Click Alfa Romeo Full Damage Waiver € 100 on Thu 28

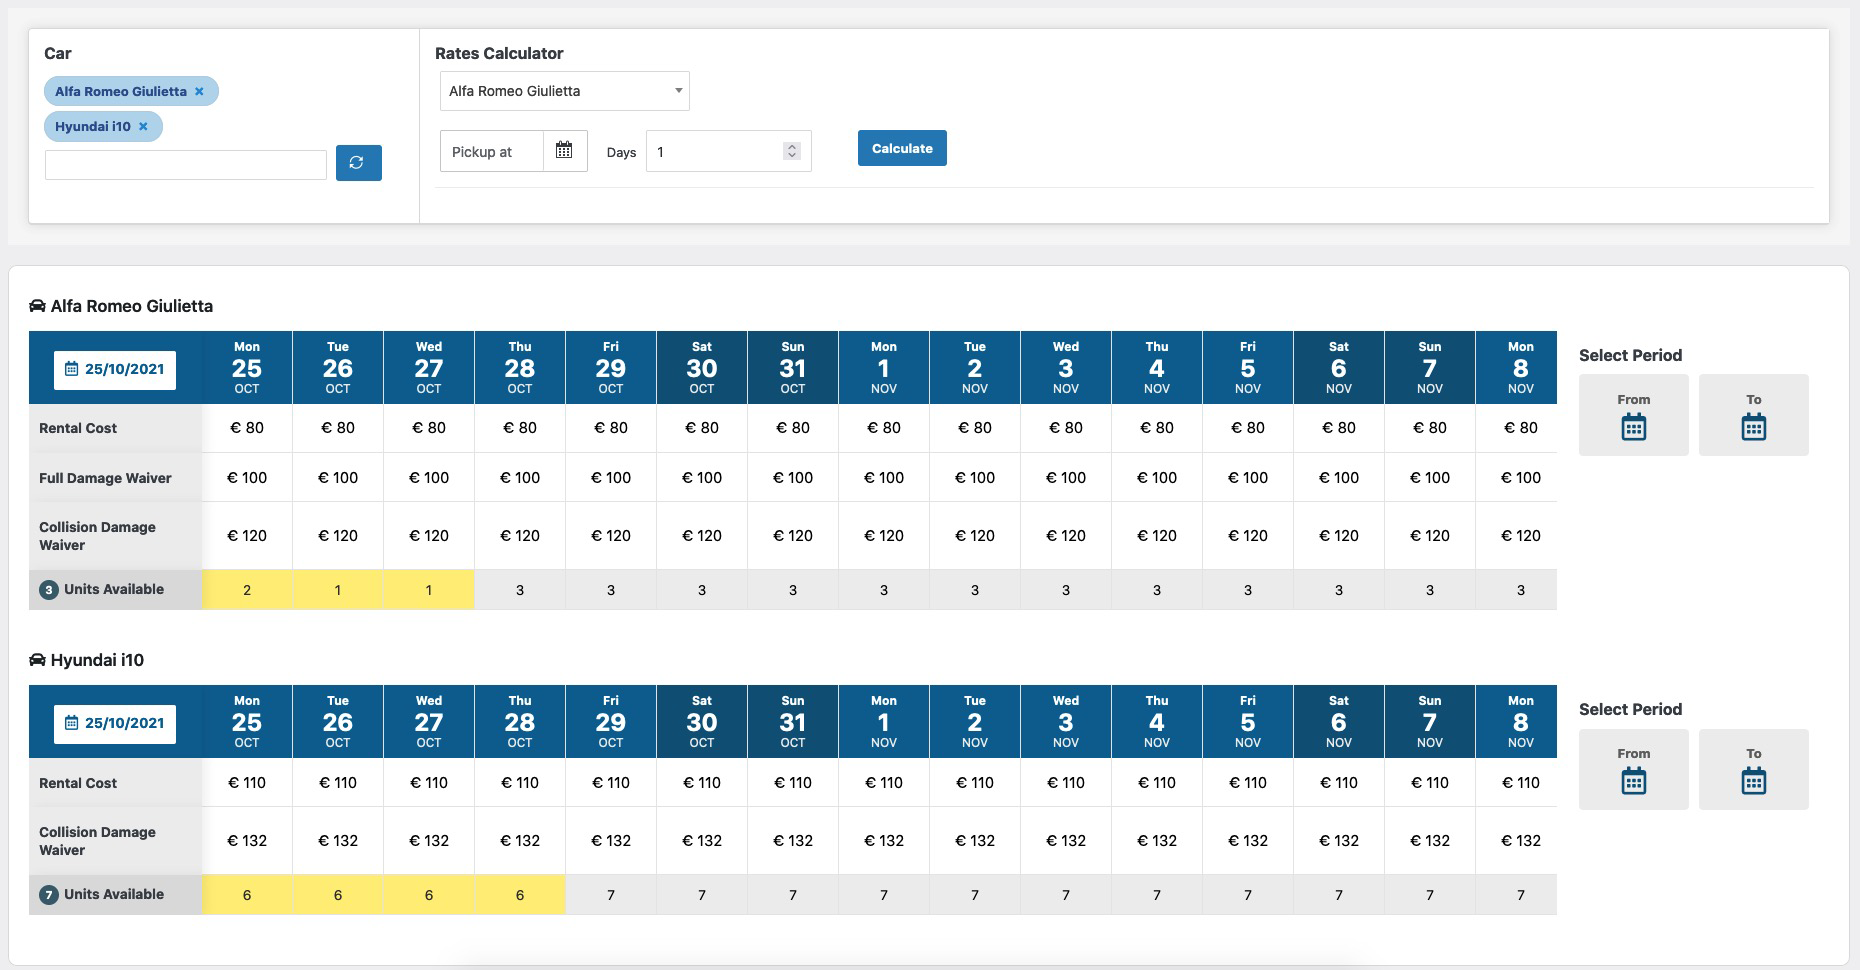coord(520,478)
